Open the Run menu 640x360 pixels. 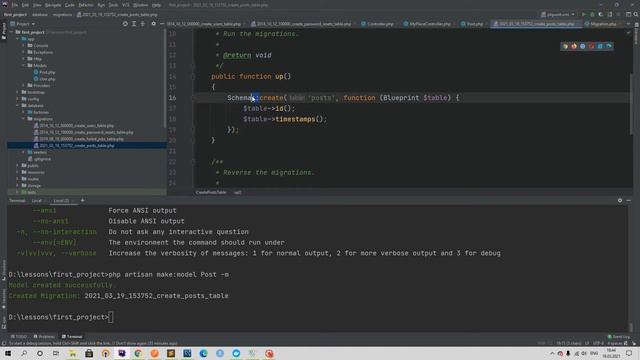[x=101, y=5]
